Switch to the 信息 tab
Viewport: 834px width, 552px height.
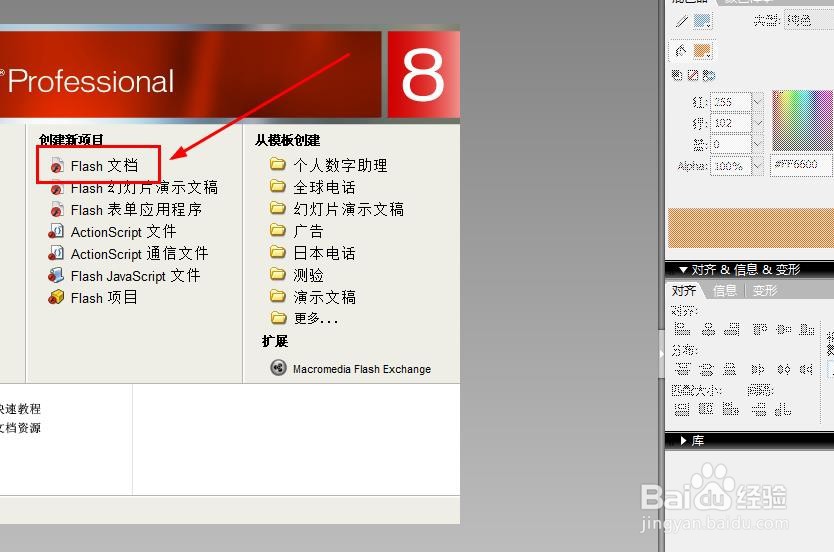point(724,290)
